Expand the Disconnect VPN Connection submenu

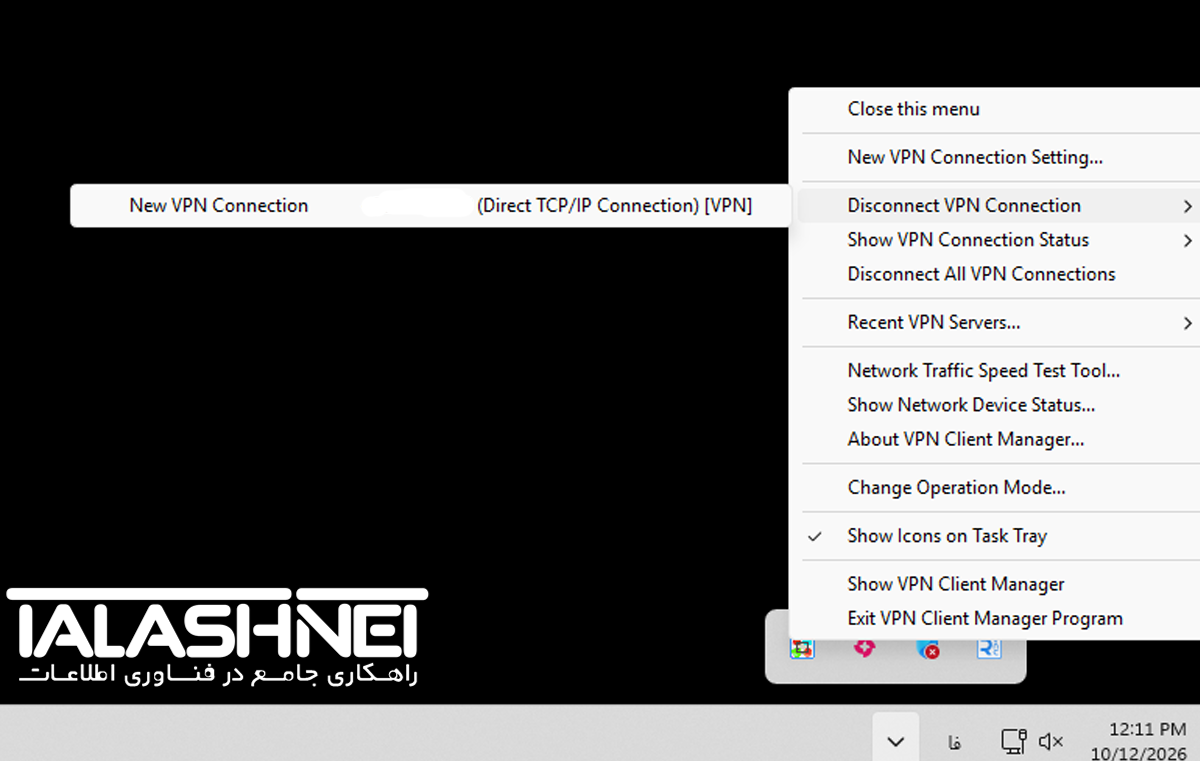click(x=998, y=206)
